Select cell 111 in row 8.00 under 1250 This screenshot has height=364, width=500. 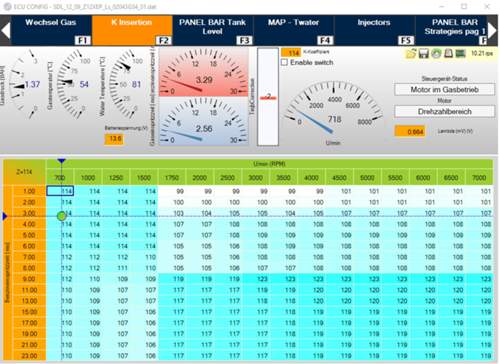tap(116, 268)
